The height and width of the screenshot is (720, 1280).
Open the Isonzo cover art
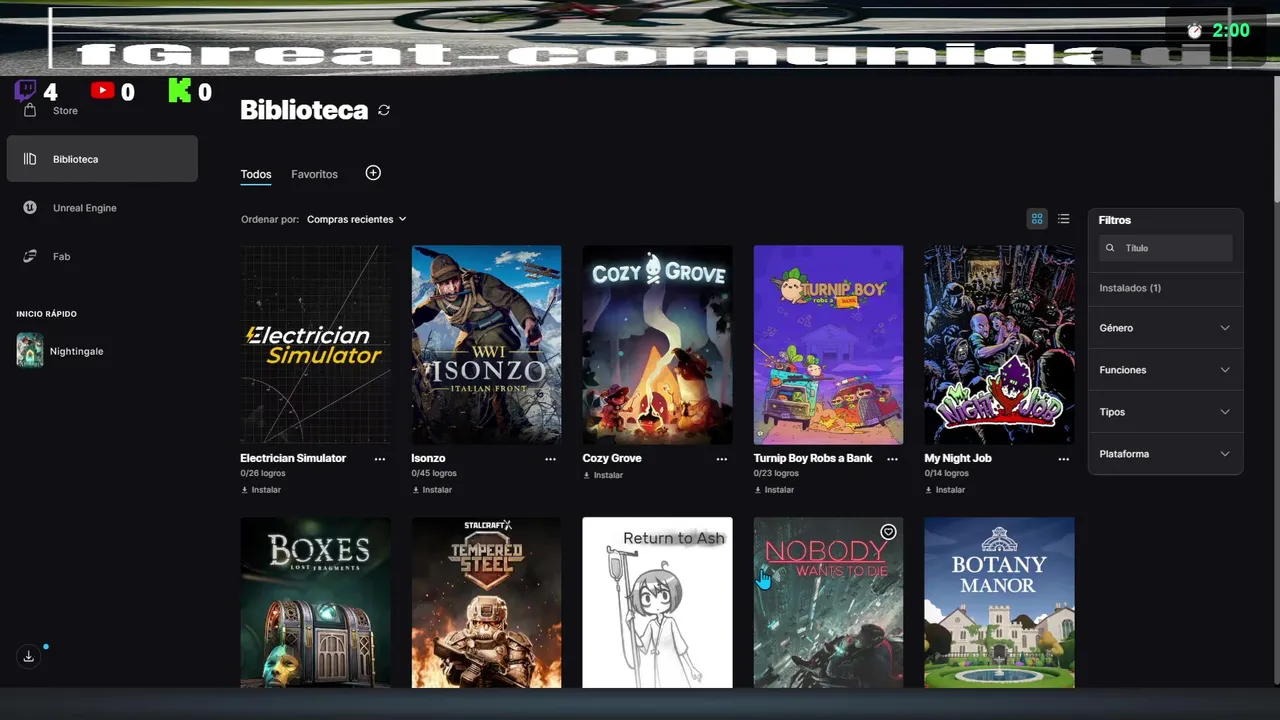coord(487,344)
